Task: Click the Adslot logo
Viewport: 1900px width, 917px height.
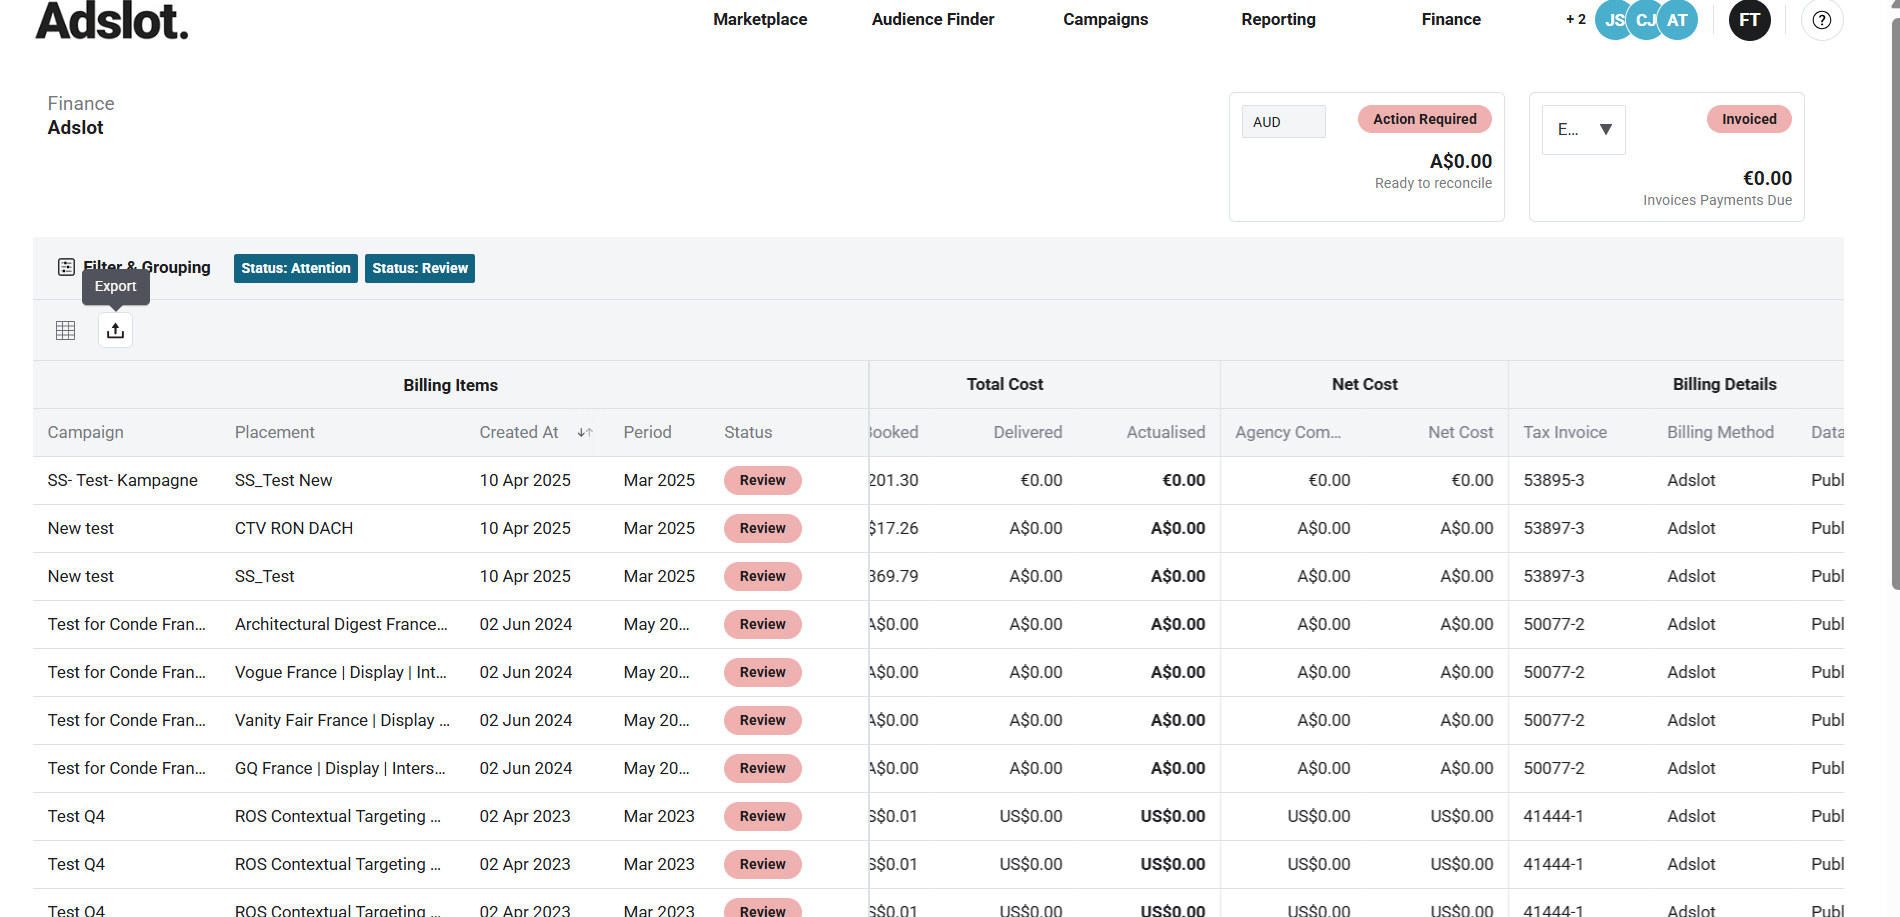Action: (x=112, y=21)
